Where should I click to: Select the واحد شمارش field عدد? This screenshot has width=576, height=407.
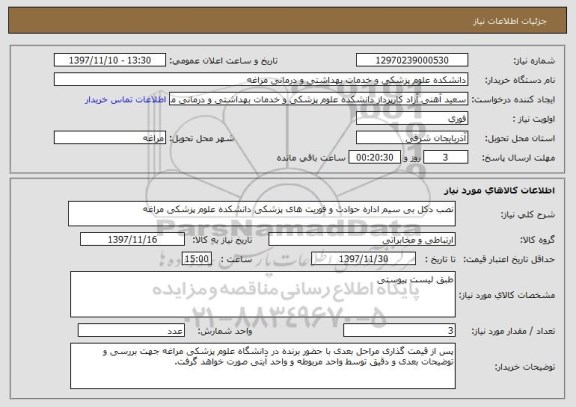pos(131,331)
